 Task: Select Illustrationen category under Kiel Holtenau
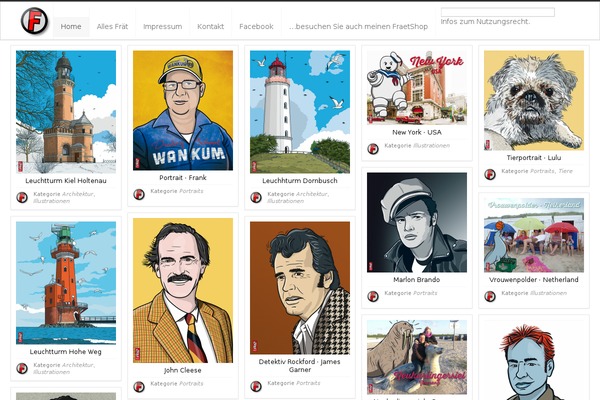51,201
